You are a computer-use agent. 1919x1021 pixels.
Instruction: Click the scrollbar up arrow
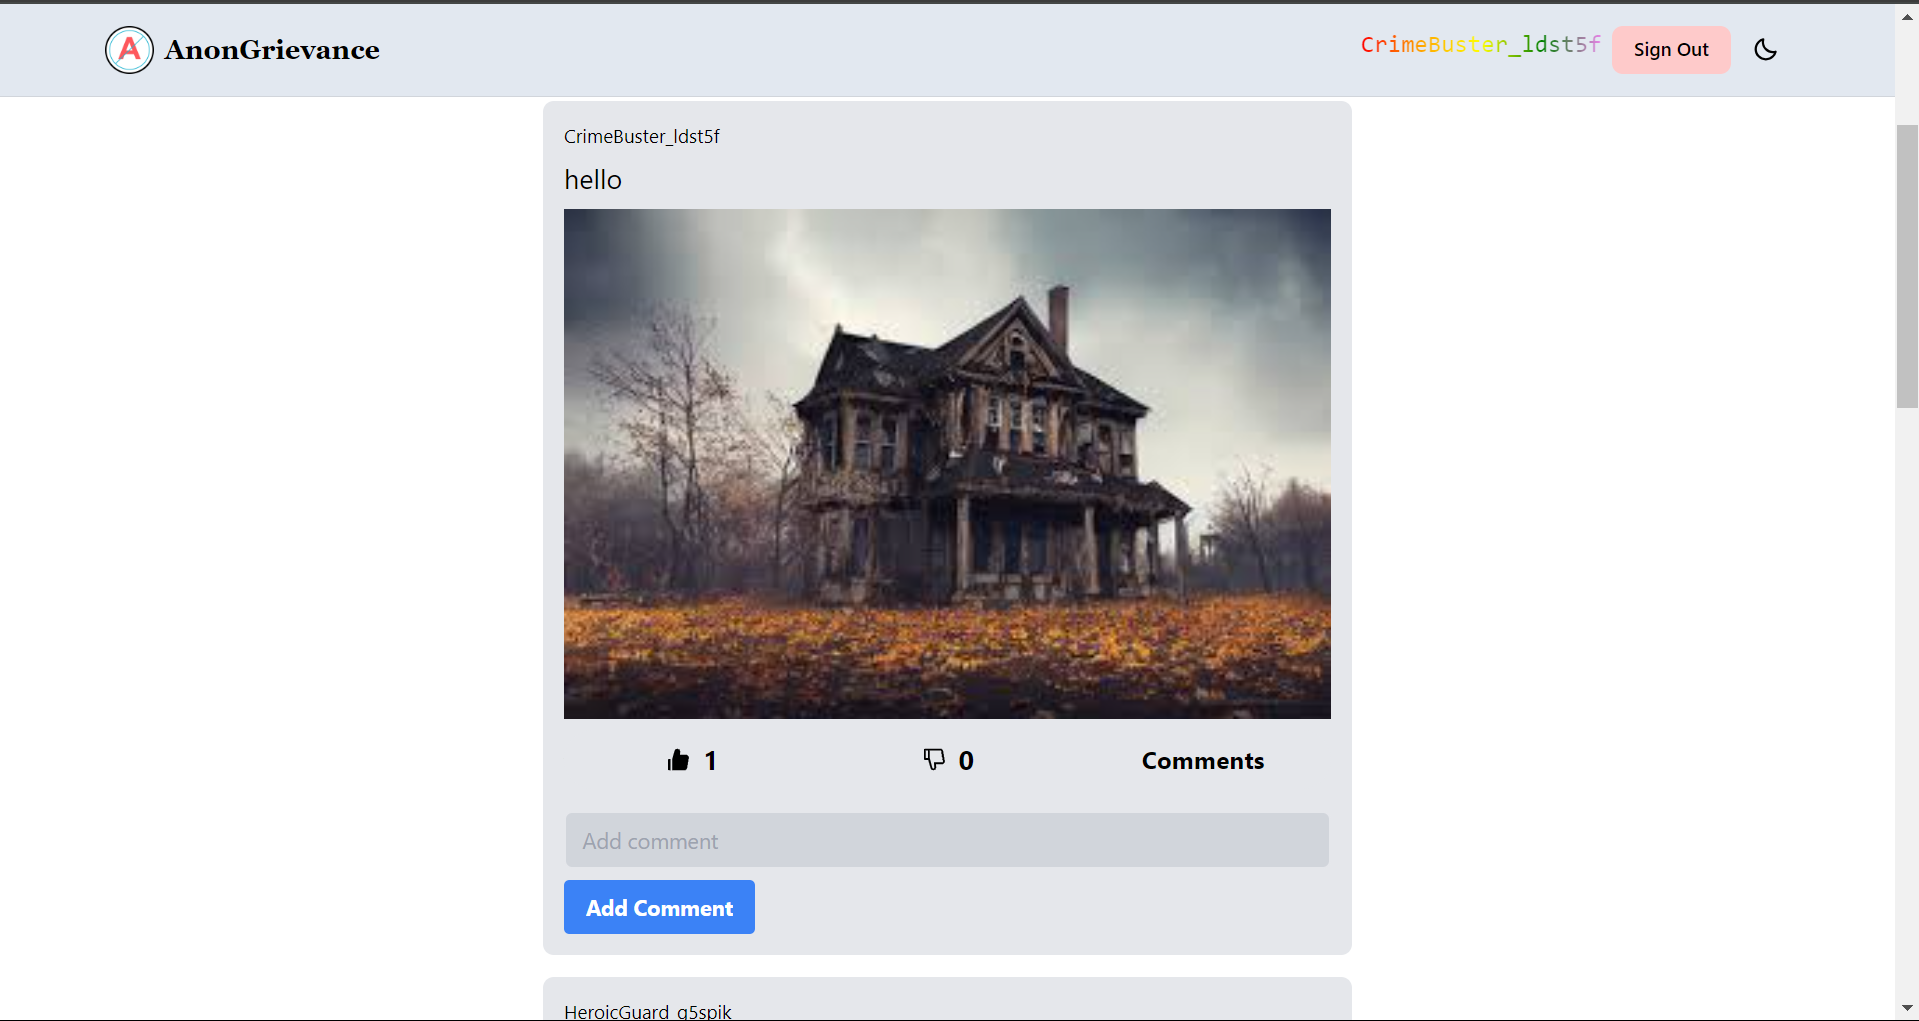click(x=1907, y=17)
